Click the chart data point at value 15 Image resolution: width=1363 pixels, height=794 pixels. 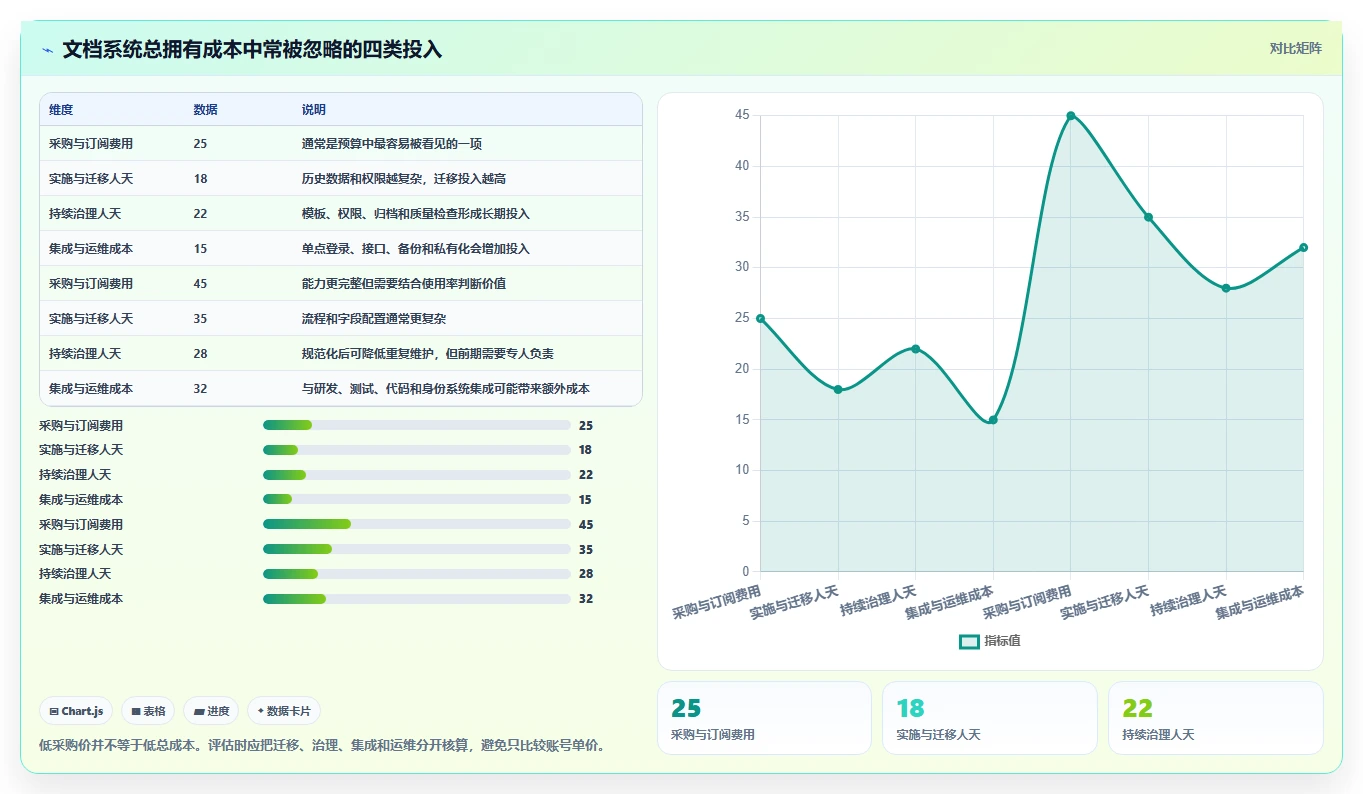(x=993, y=420)
